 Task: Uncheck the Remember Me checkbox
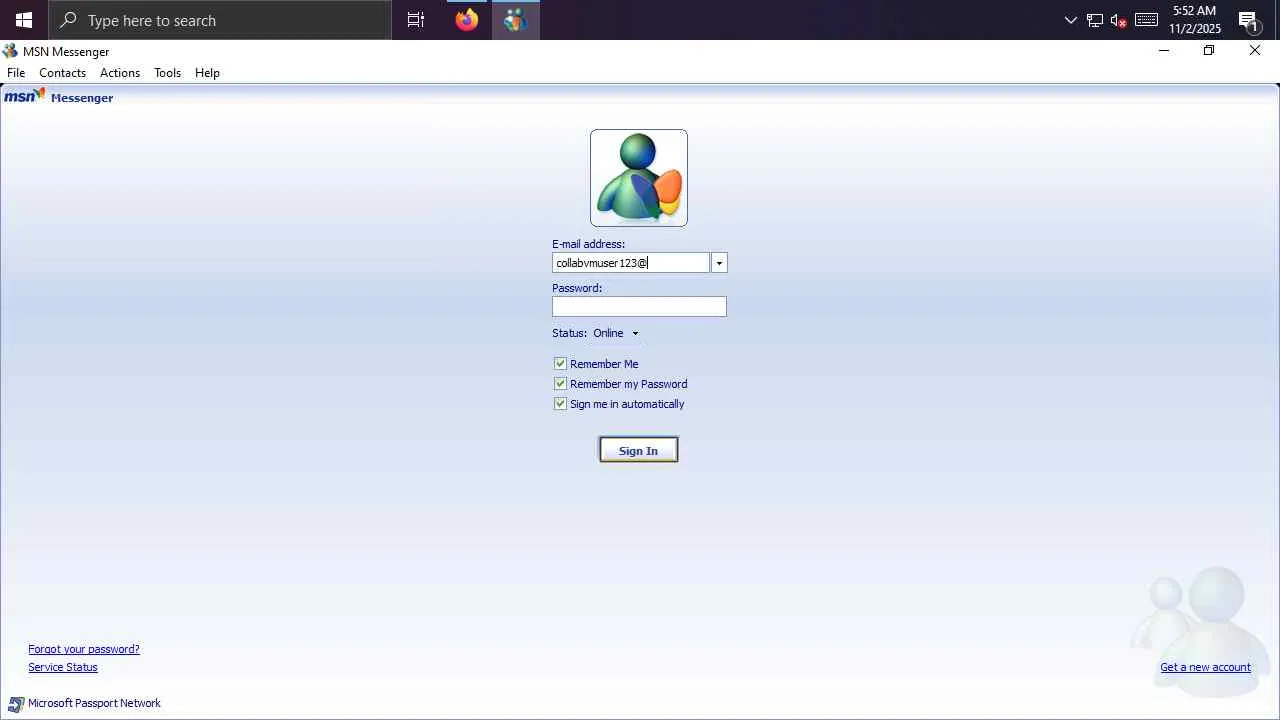click(x=560, y=364)
